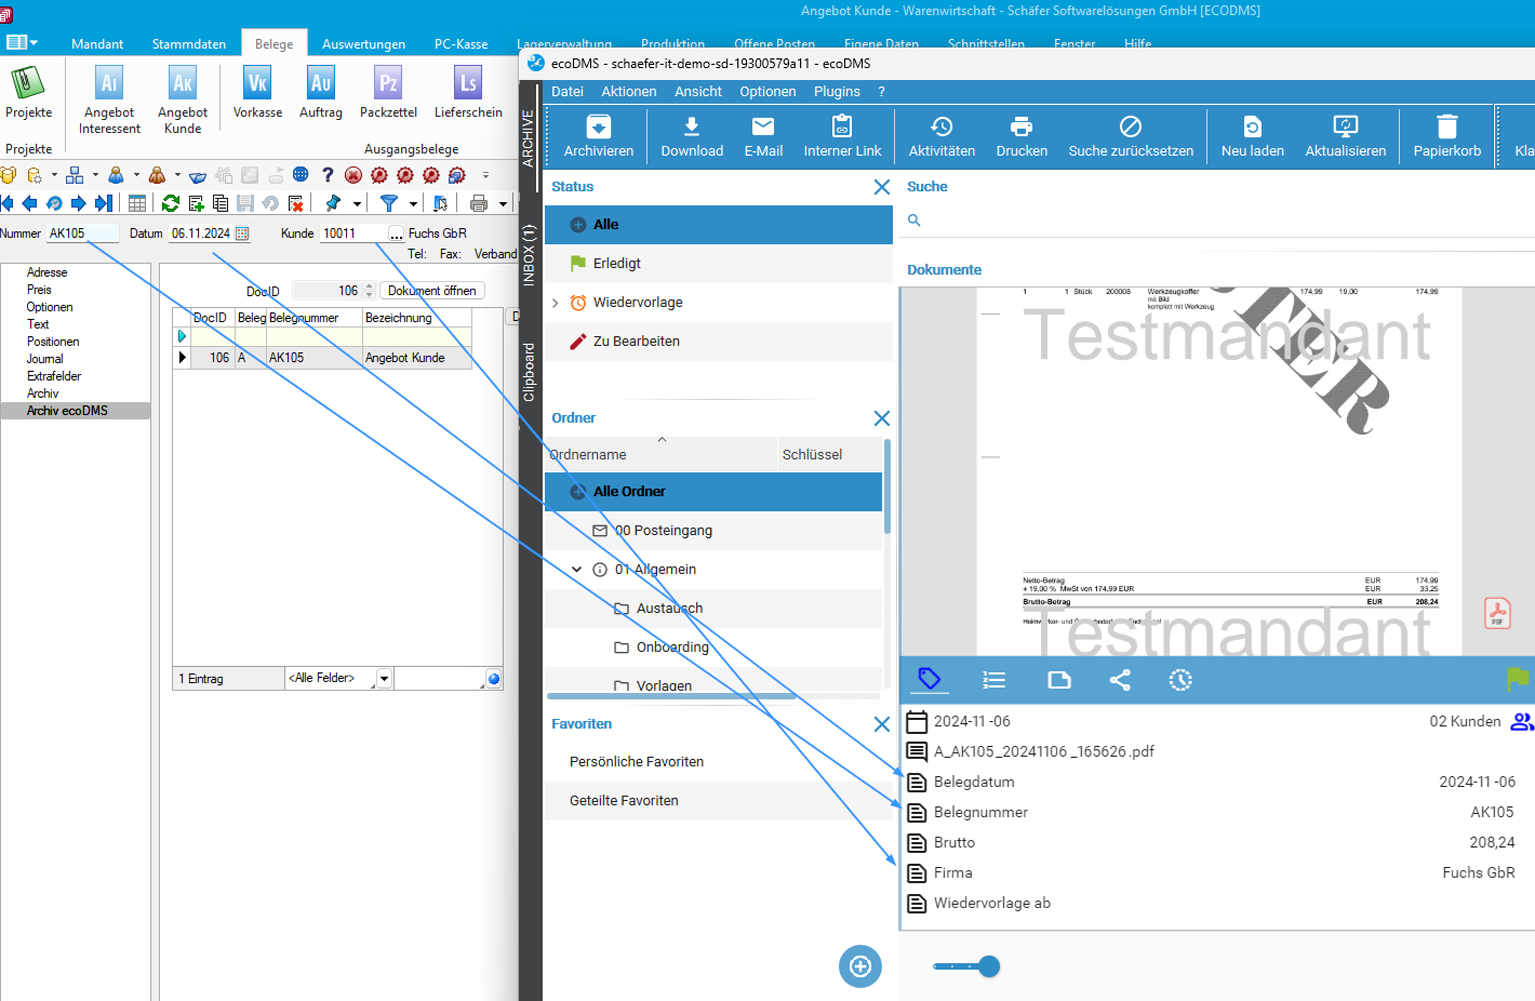
Task: Open the Datei menu in ecoDMS
Action: point(567,91)
